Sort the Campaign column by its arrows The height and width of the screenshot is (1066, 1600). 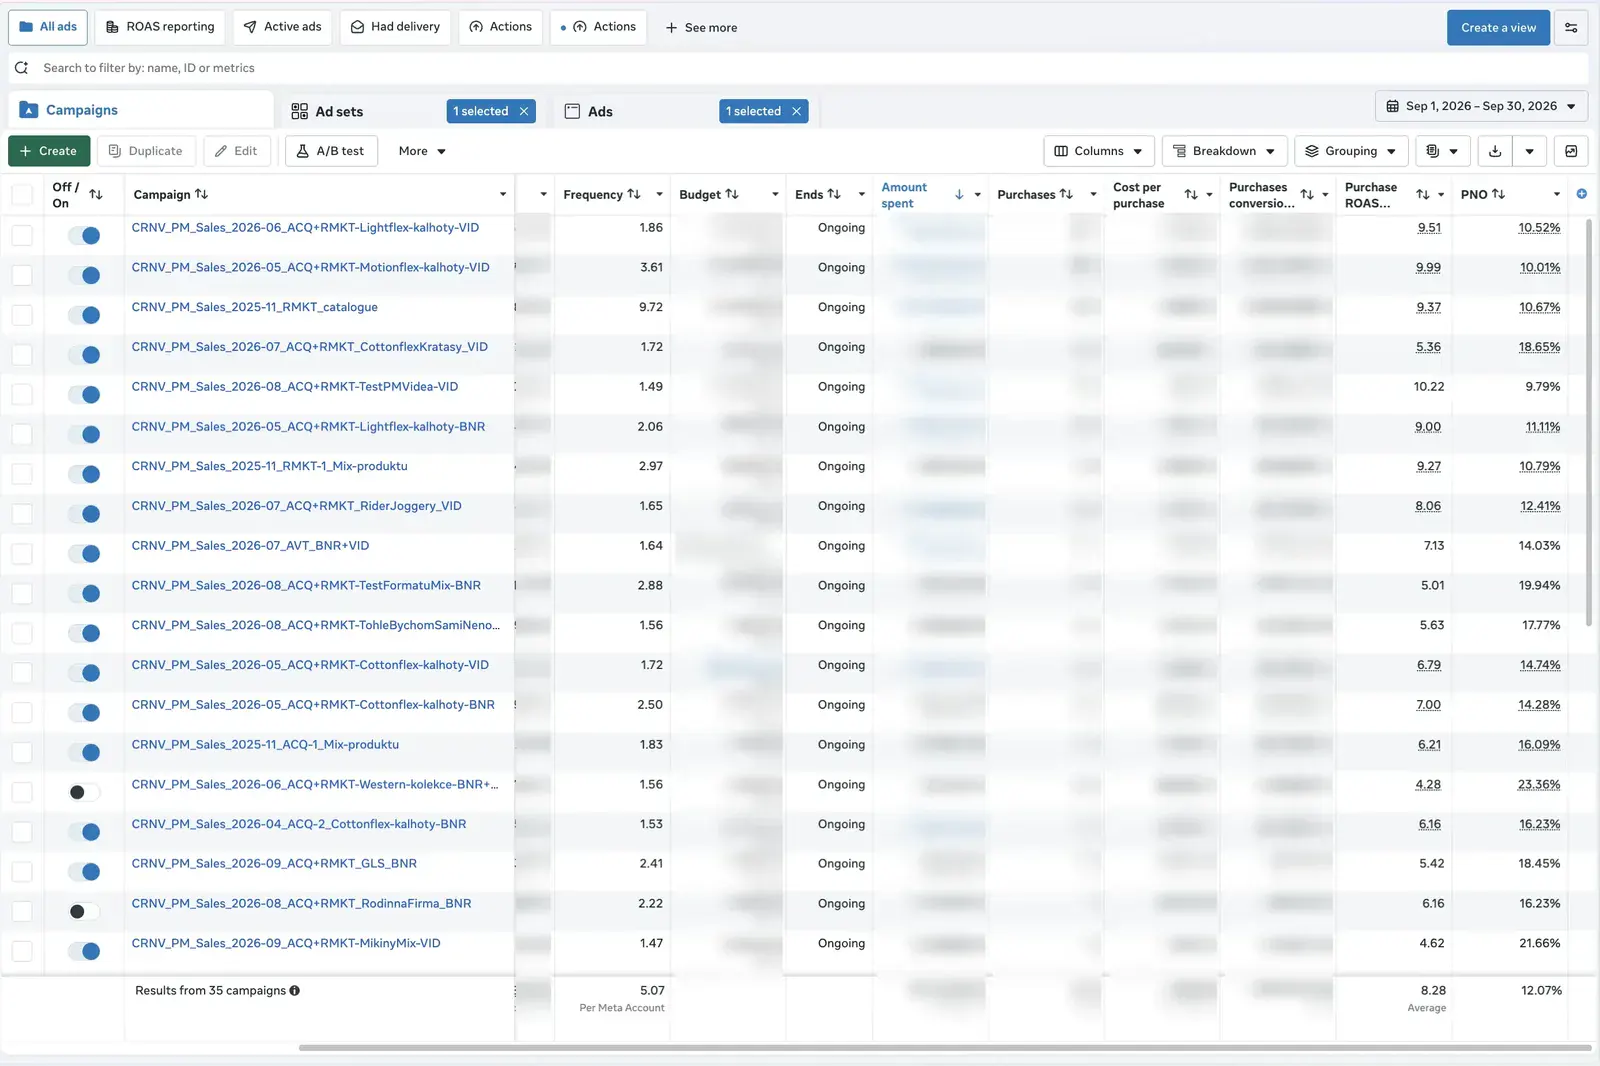click(201, 194)
